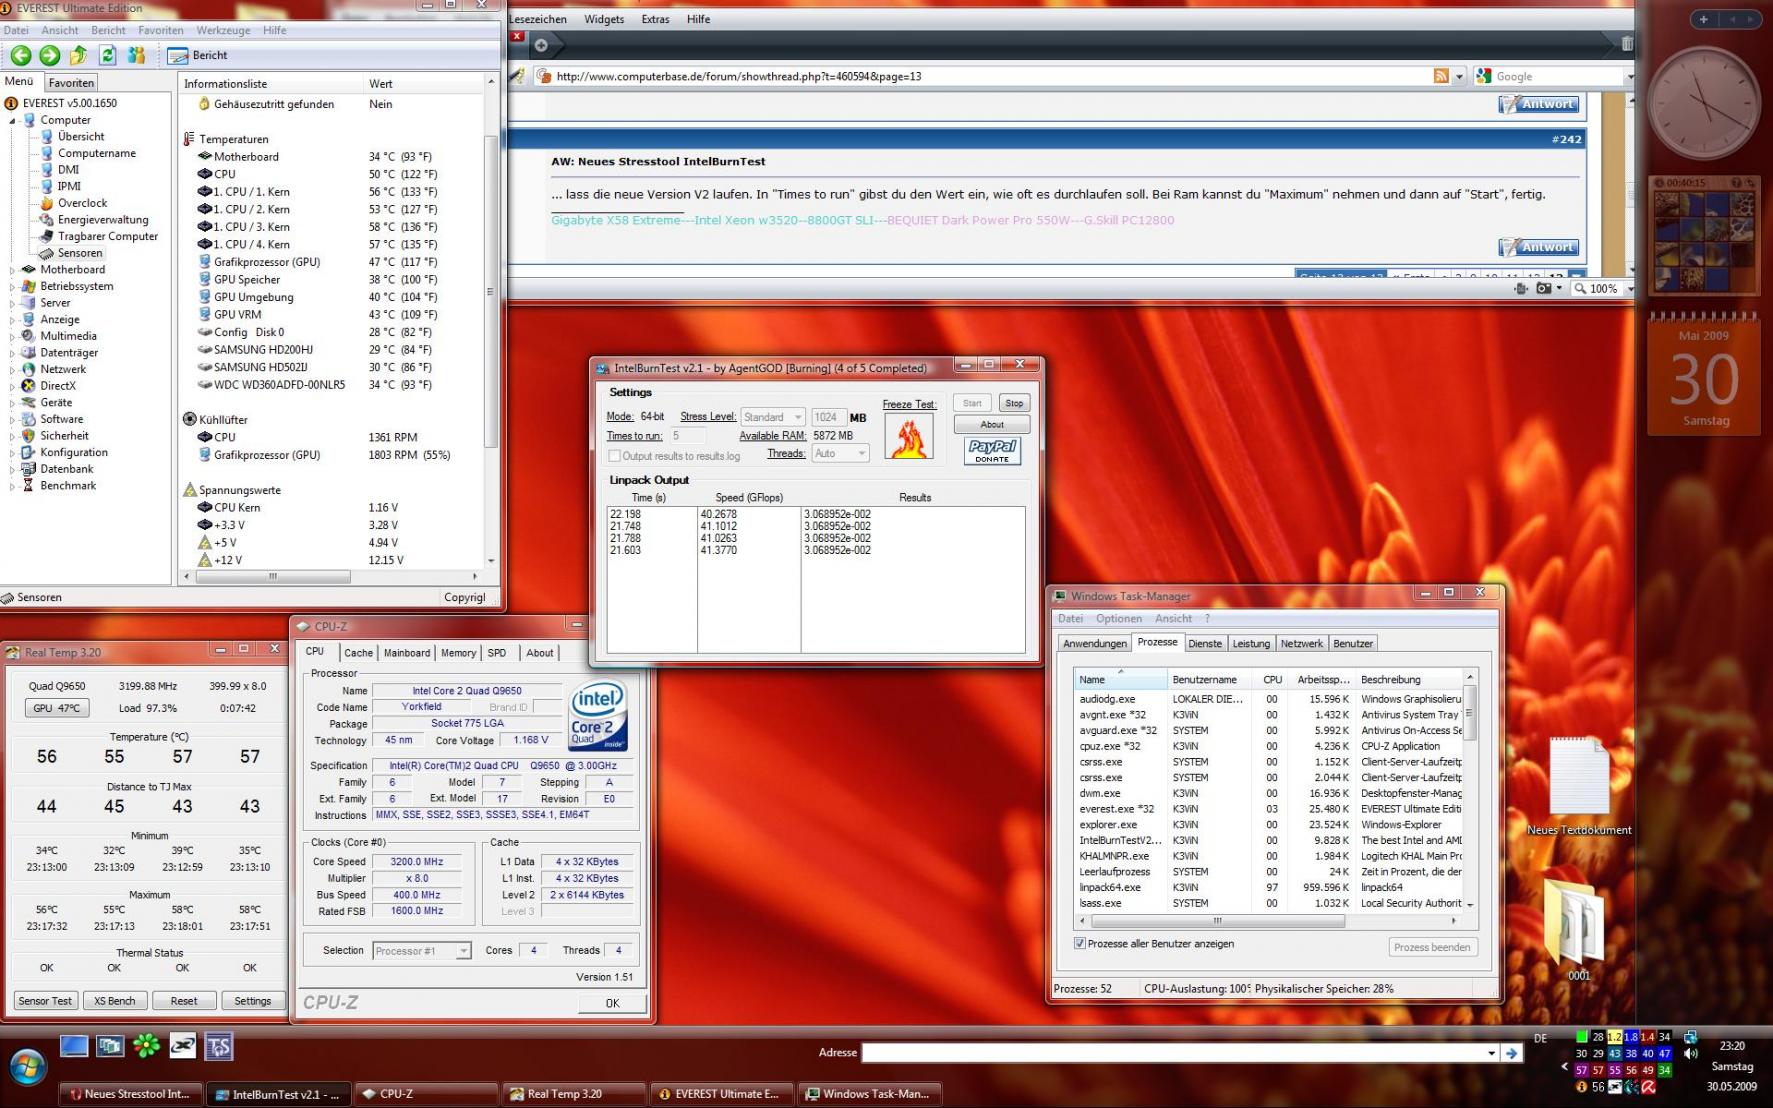Image resolution: width=1773 pixels, height=1108 pixels.
Task: Switch to the Mainboard tab in CPU-Z
Action: [407, 653]
